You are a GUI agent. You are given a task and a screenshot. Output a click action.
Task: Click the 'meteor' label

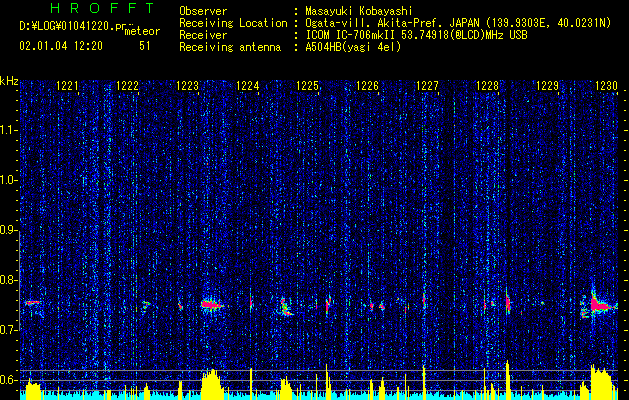point(142,31)
